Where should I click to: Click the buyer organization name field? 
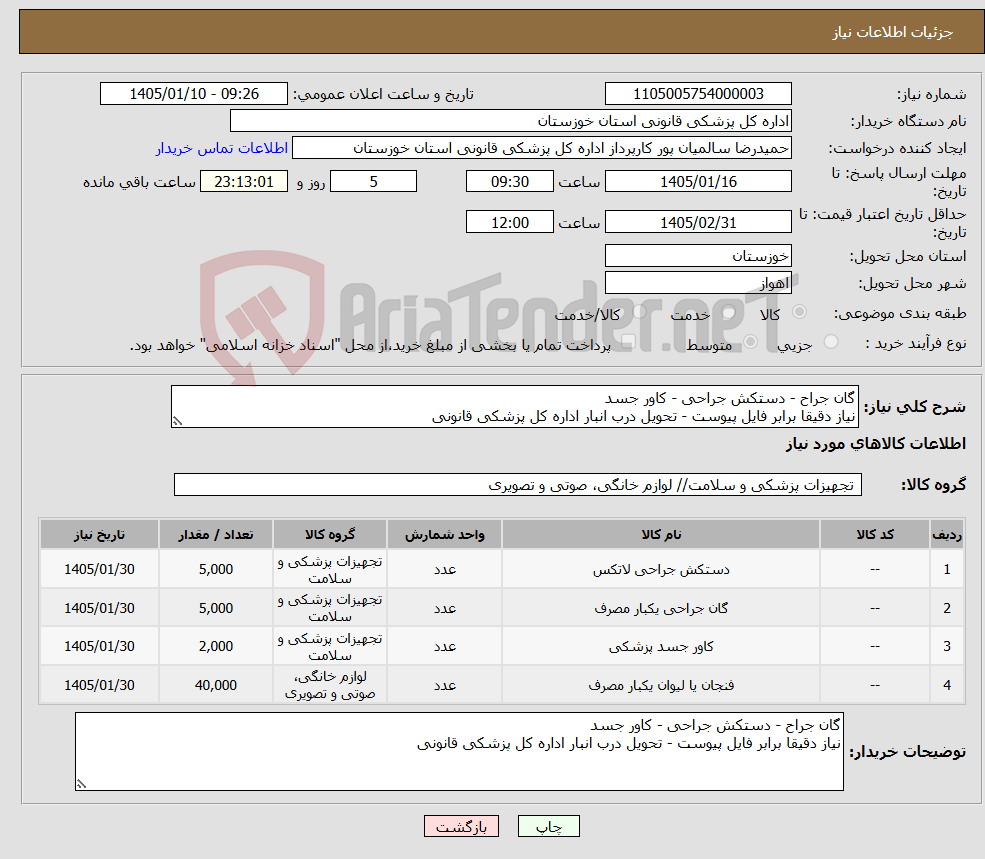[x=511, y=121]
